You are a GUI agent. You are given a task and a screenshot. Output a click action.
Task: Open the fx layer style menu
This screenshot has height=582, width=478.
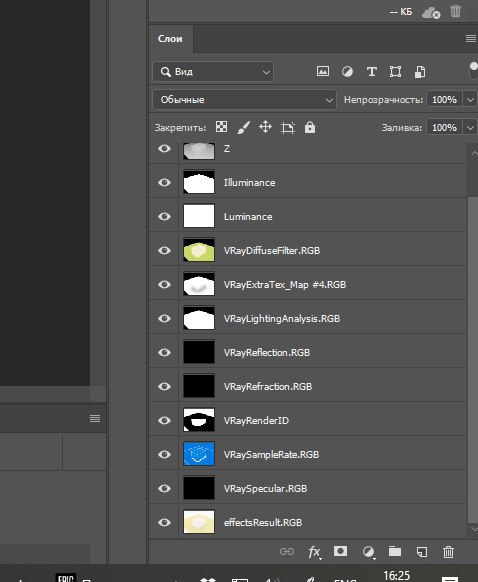coord(314,552)
